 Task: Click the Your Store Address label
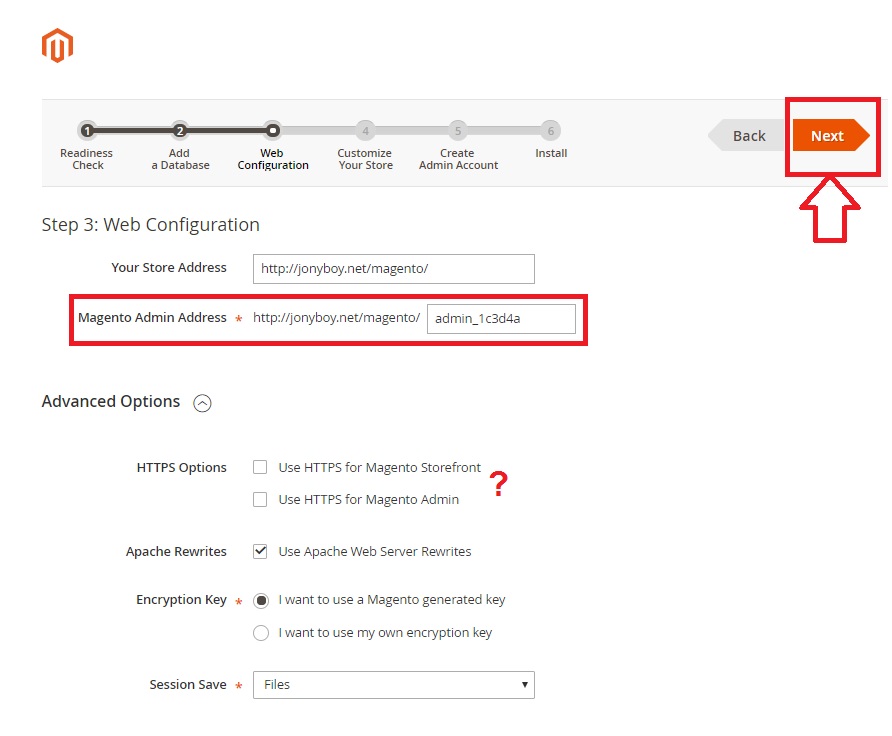point(169,267)
